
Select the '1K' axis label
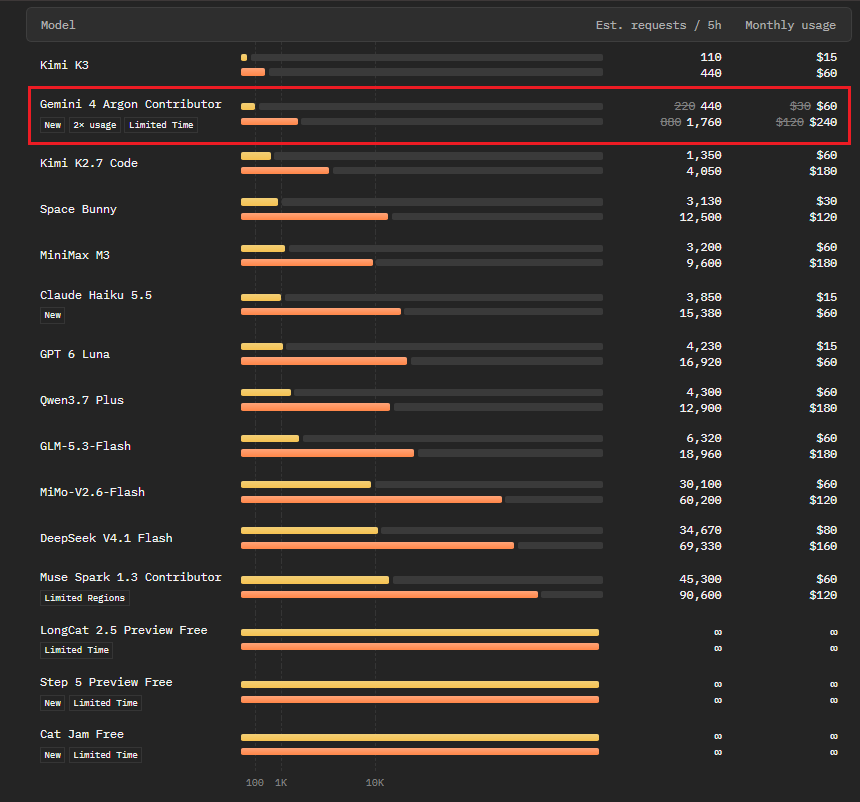[281, 783]
